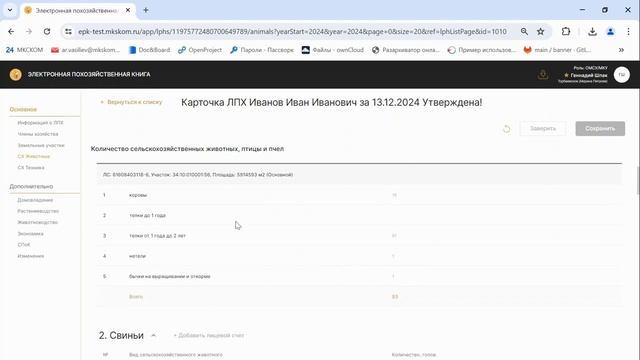Image resolution: width=640 pixels, height=360 pixels.
Task: Open the tab search dropdown arrow
Action: click(x=10, y=10)
